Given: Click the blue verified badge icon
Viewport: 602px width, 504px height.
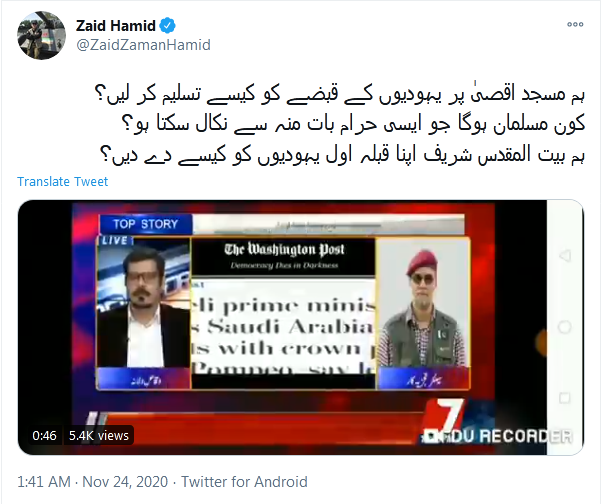Looking at the screenshot, I should click(167, 26).
